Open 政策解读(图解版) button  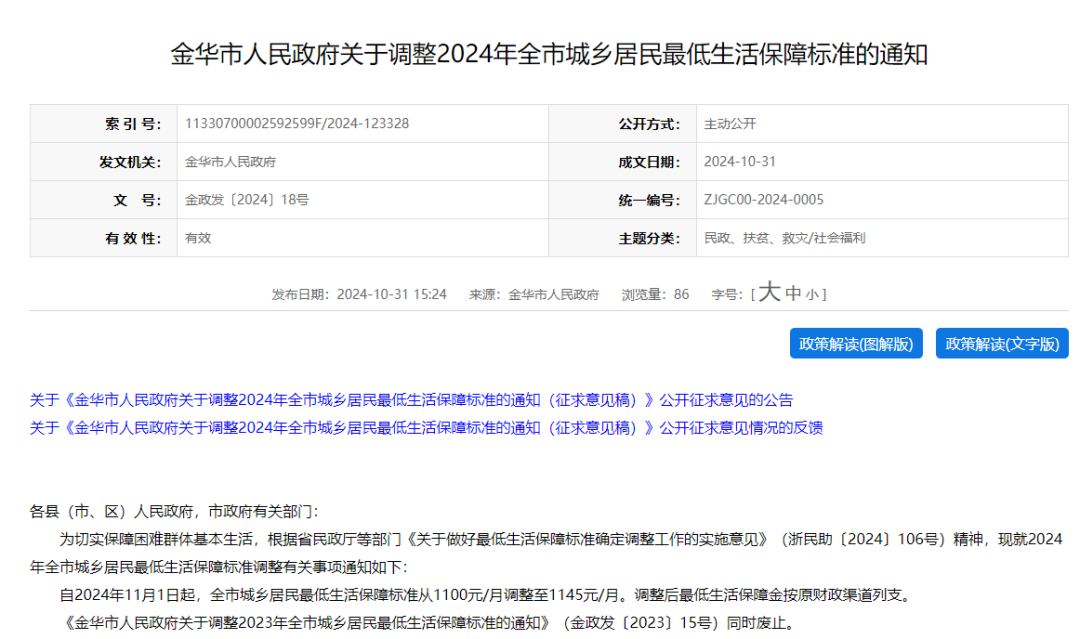(x=855, y=344)
